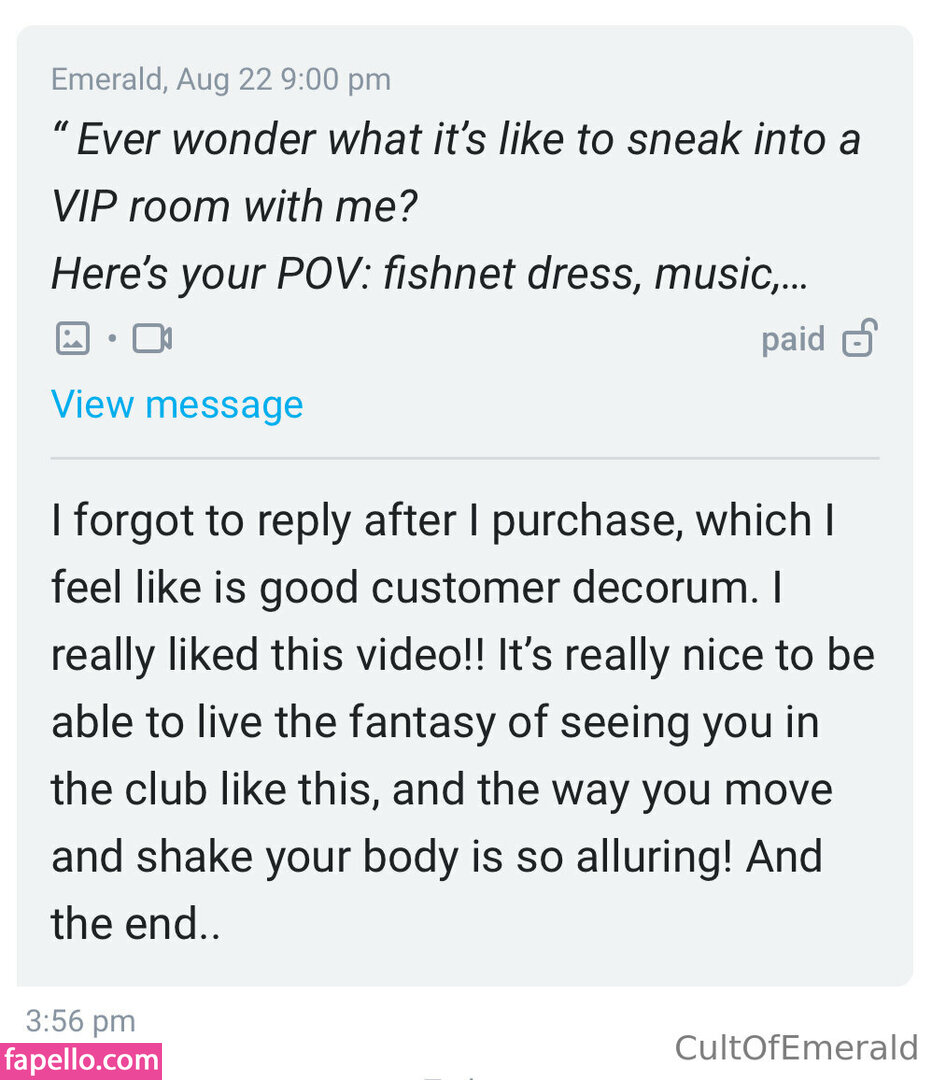The width and height of the screenshot is (932, 1080).
Task: Click the reply line "I forgot to reply after"
Action: pos(442,521)
